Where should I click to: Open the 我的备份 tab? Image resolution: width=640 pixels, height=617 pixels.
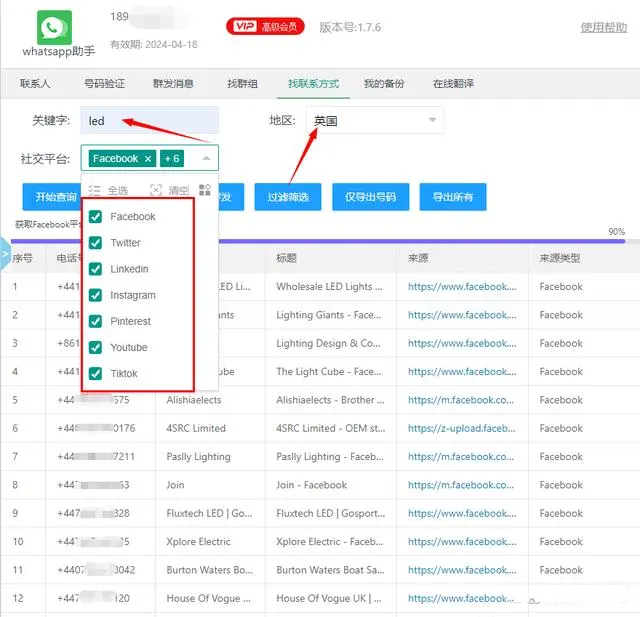tap(384, 84)
